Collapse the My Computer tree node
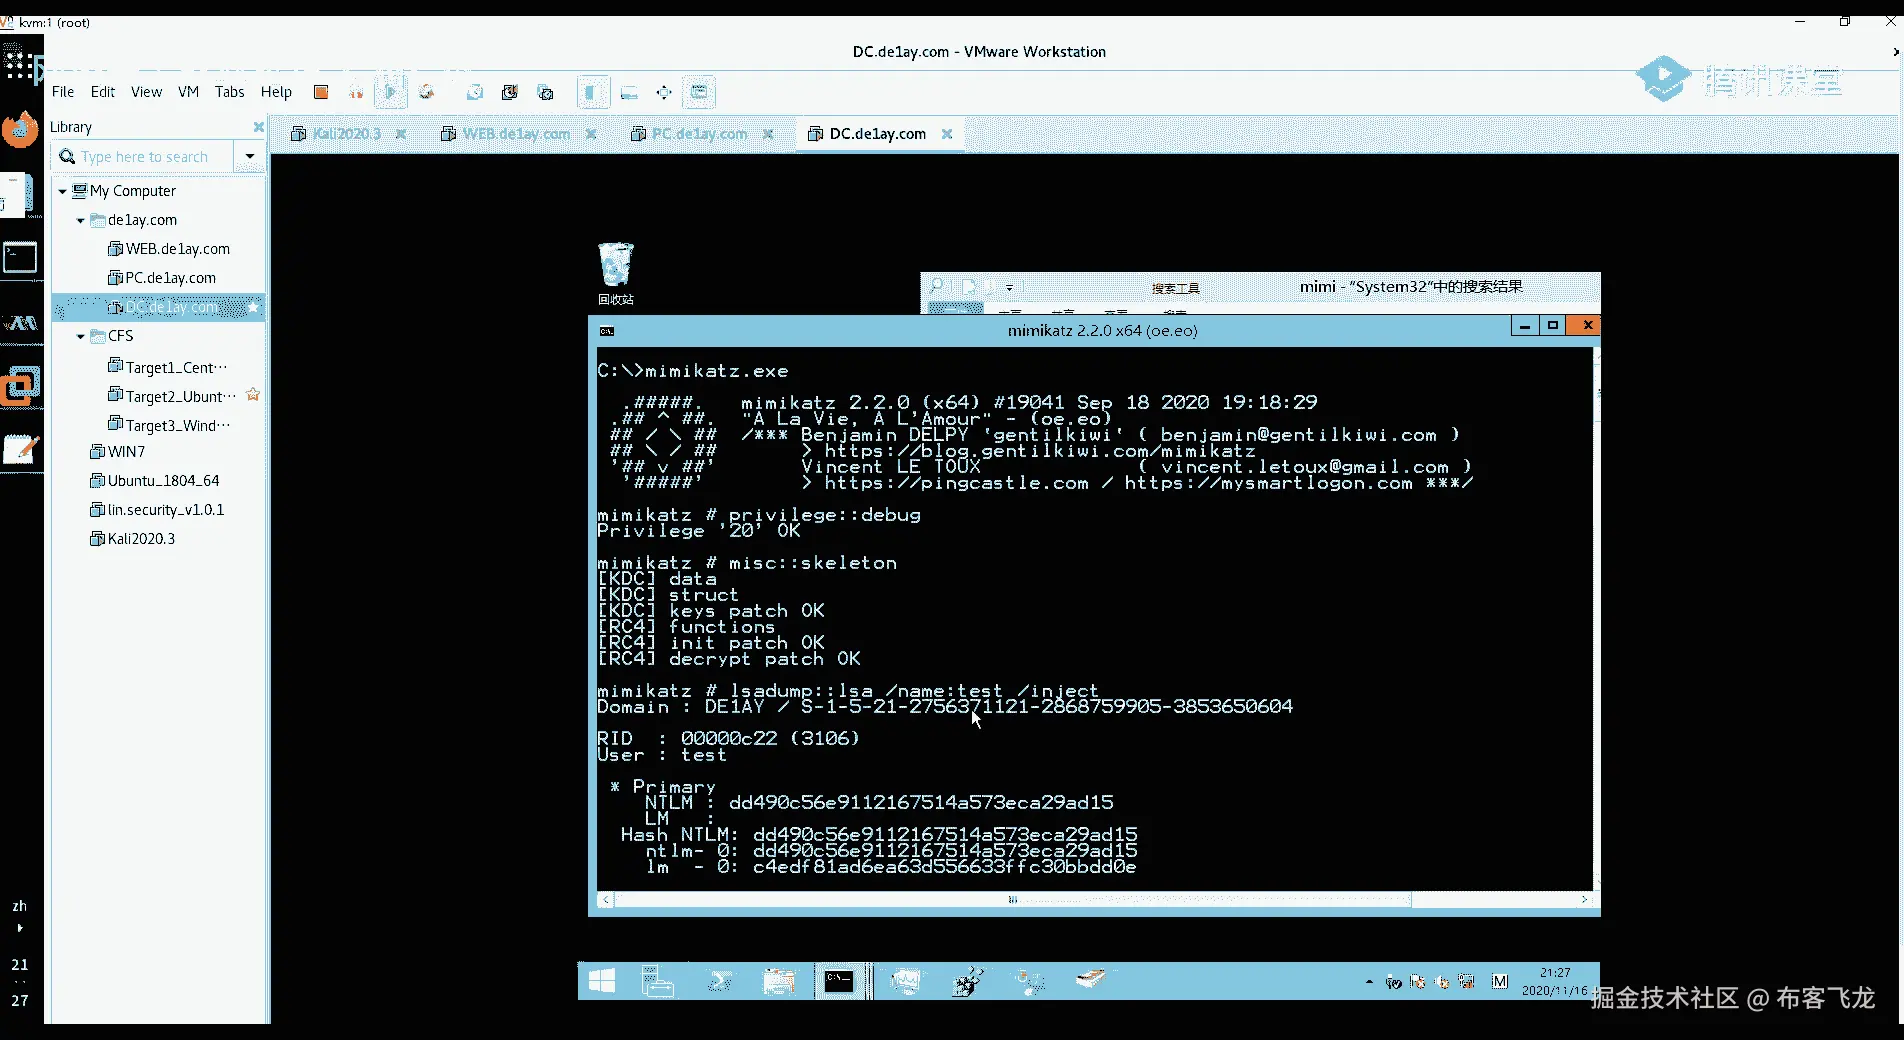 click(62, 191)
